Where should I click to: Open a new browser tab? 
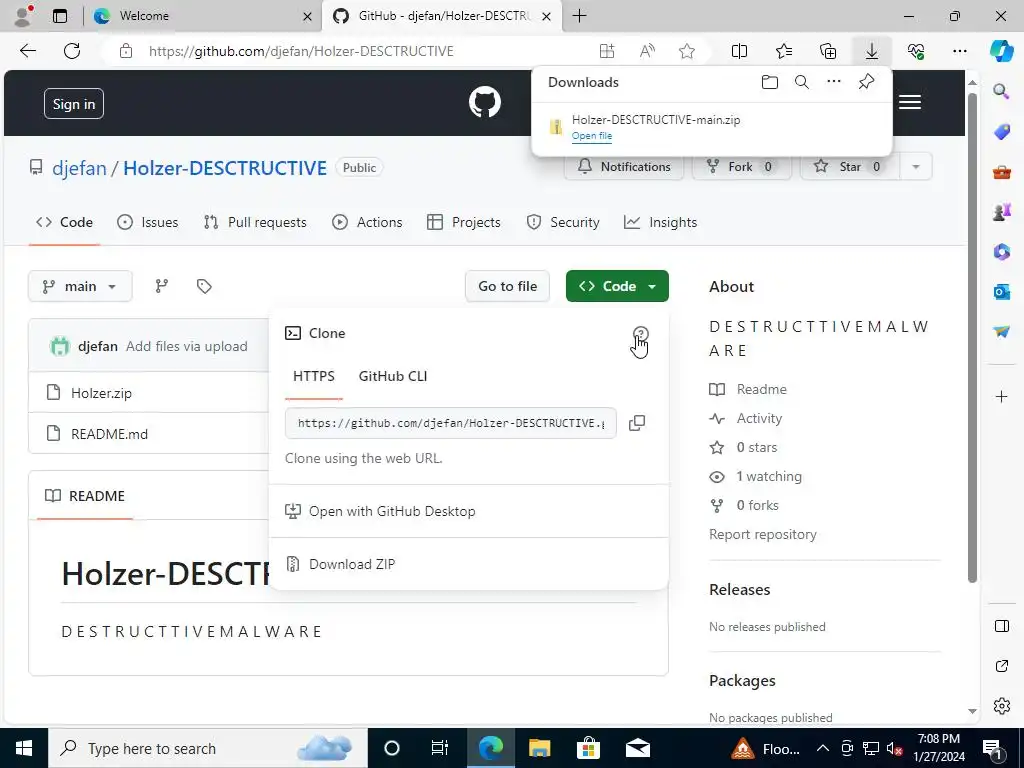pos(579,16)
